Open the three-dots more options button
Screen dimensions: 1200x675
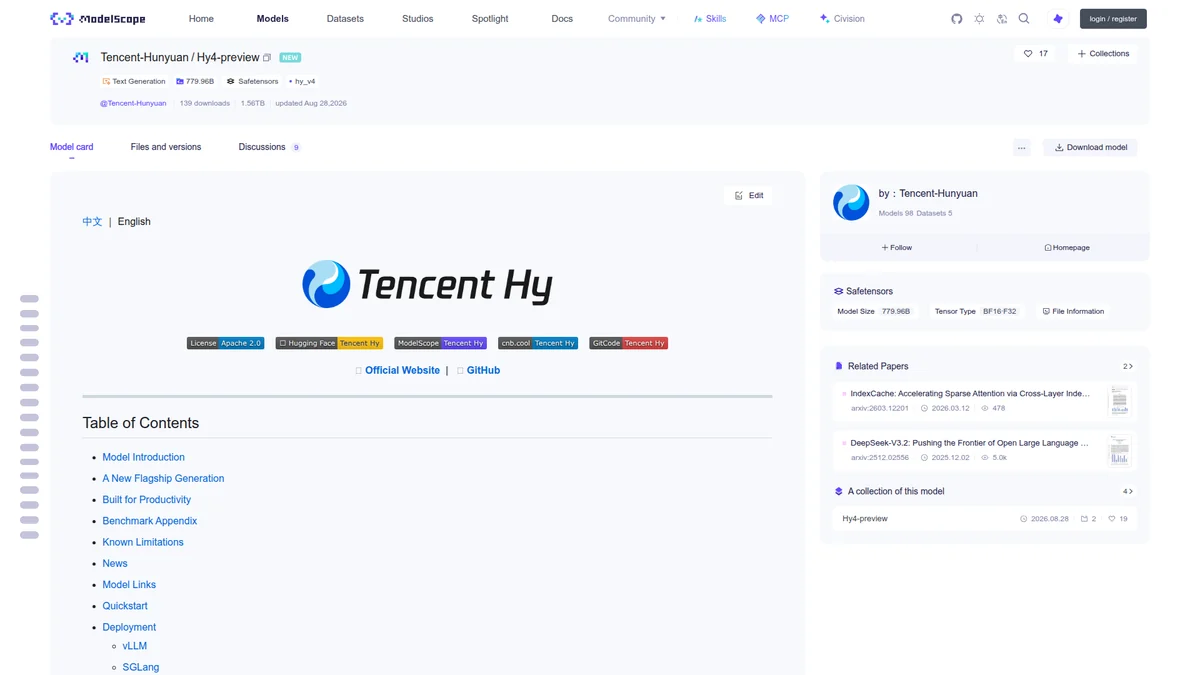tap(1021, 147)
